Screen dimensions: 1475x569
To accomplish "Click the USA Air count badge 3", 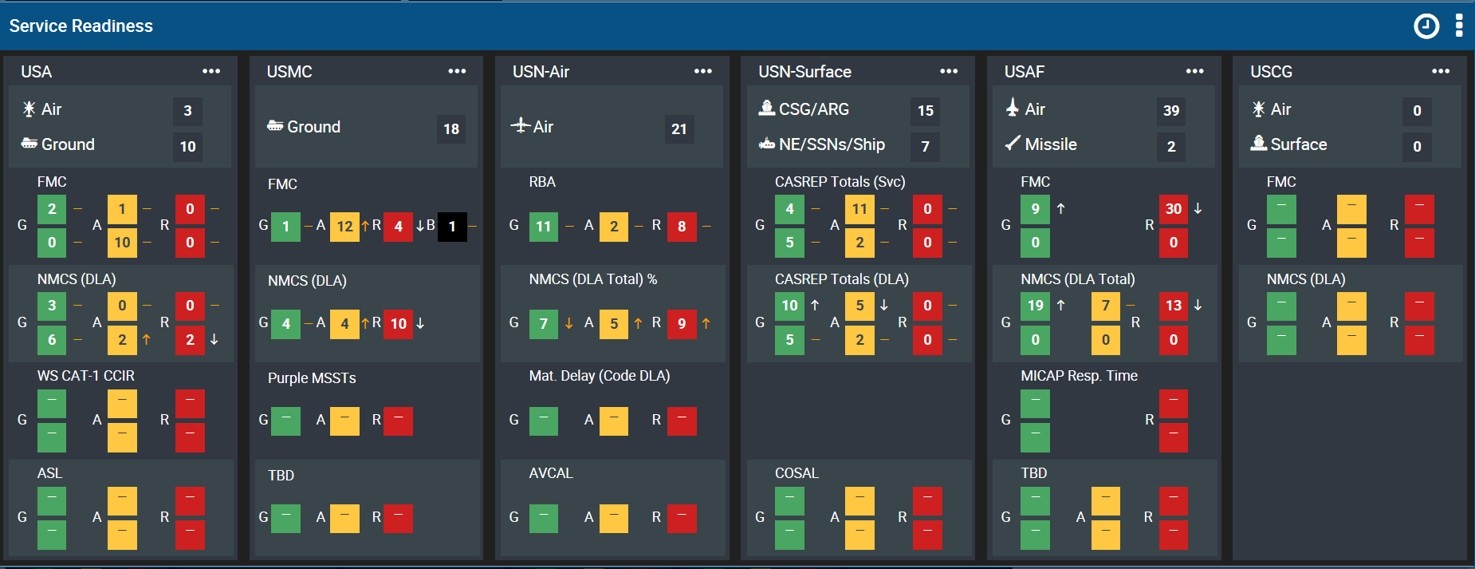I will point(187,111).
